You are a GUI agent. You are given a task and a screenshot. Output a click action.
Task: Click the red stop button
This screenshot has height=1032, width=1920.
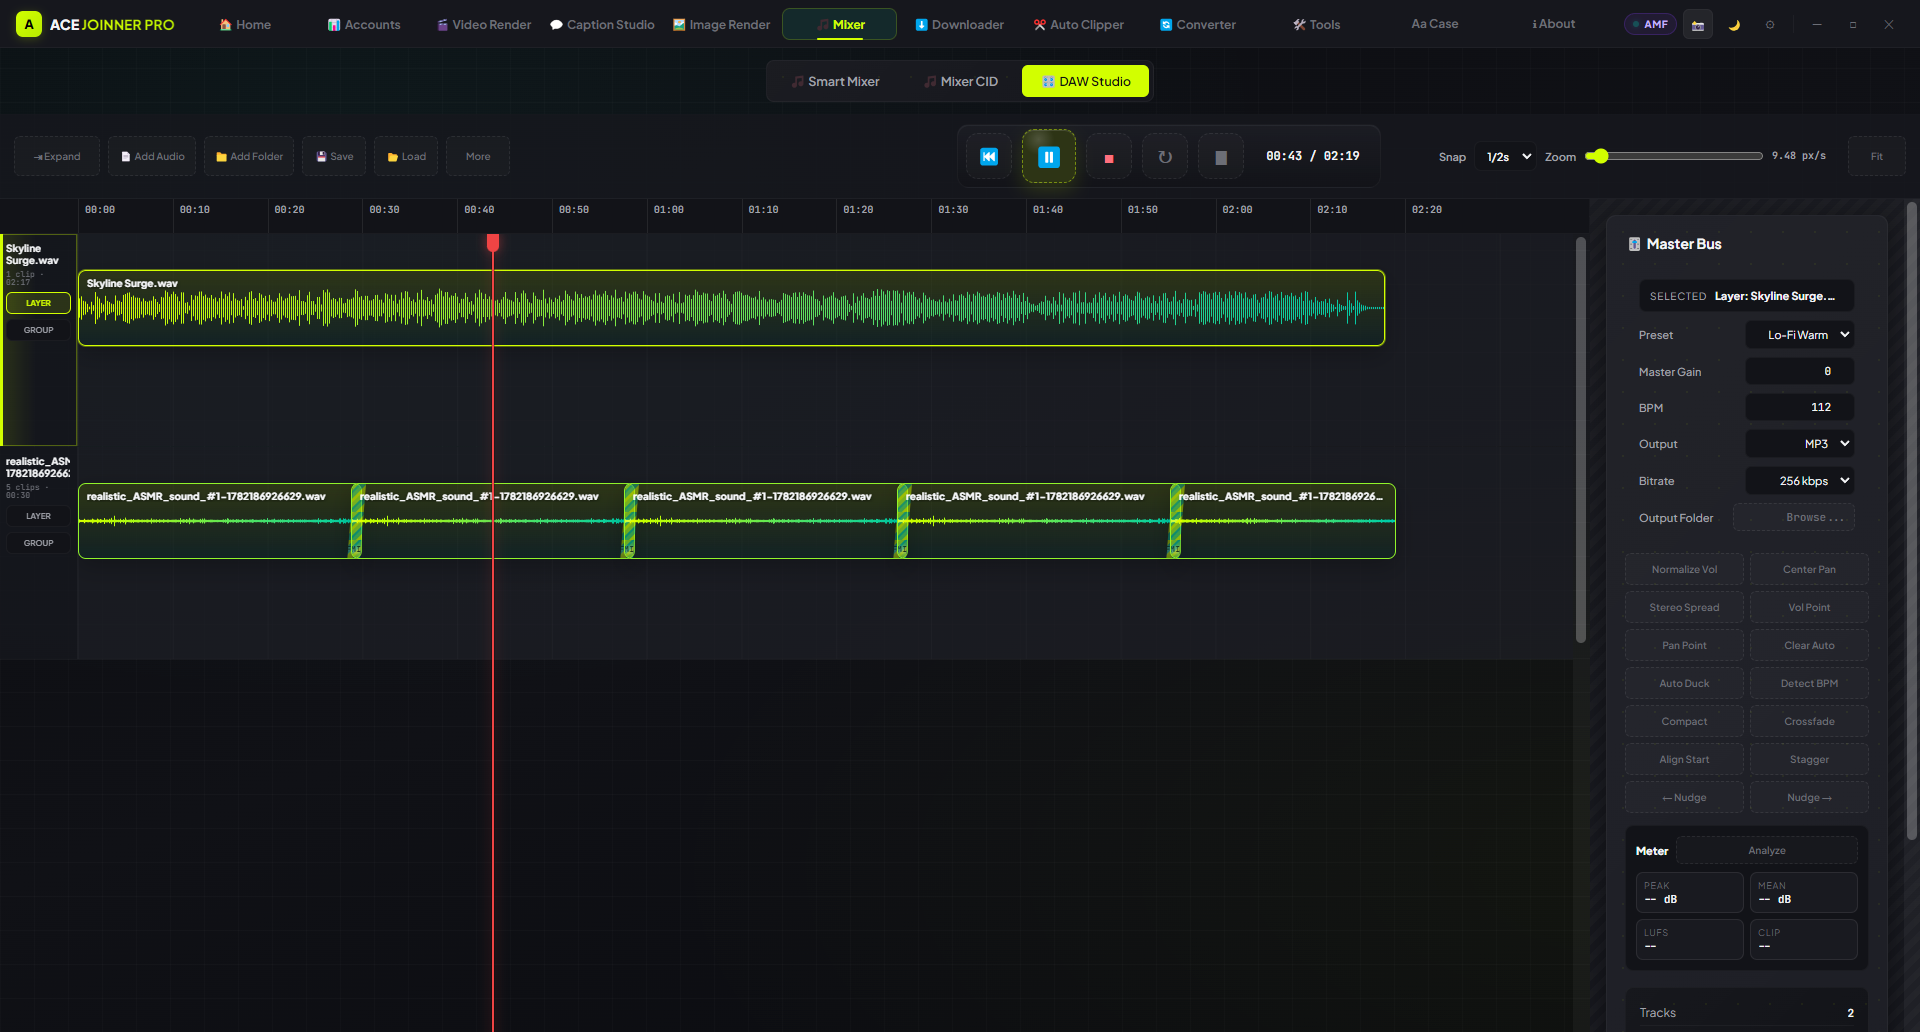coord(1109,157)
